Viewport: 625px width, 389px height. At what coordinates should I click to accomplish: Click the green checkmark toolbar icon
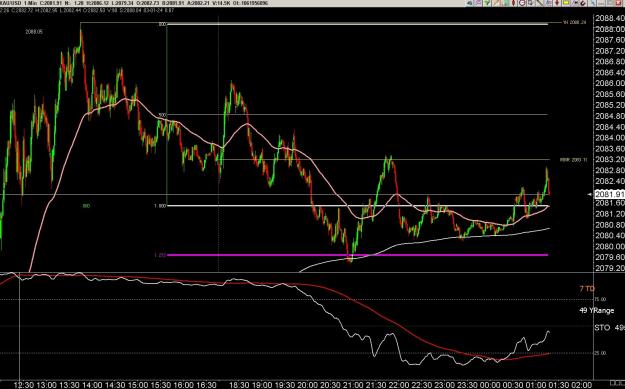tap(487, 3)
